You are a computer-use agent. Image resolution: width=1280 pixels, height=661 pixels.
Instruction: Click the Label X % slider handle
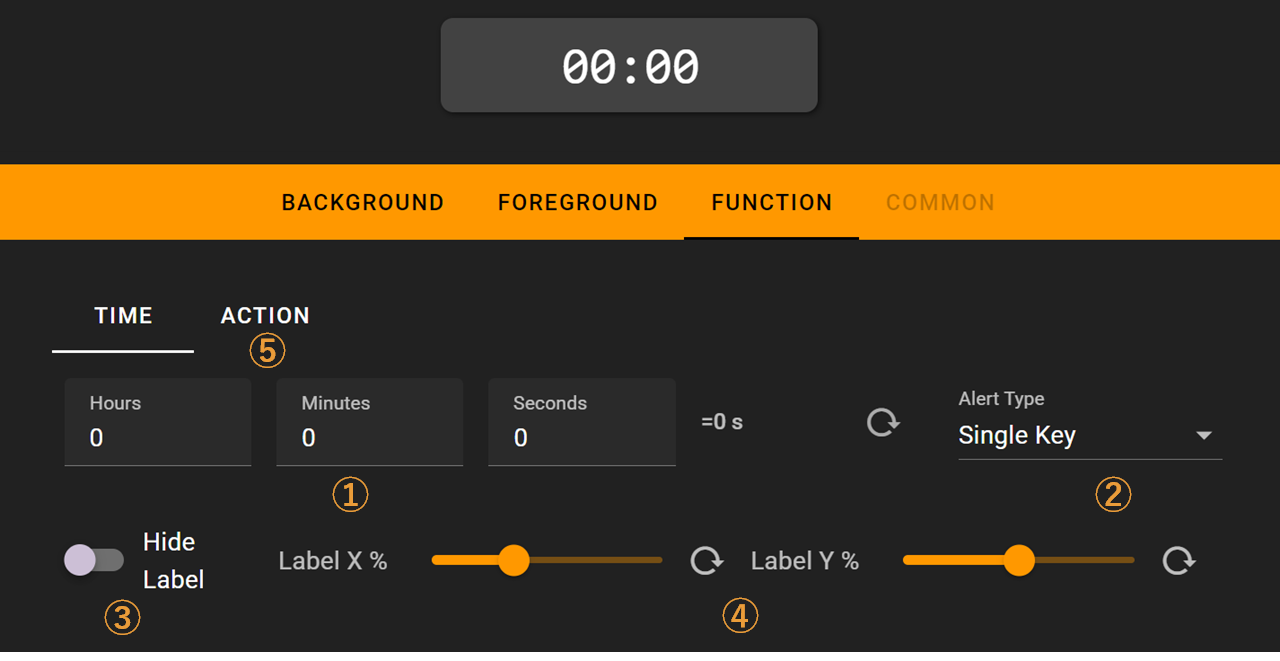coord(513,560)
